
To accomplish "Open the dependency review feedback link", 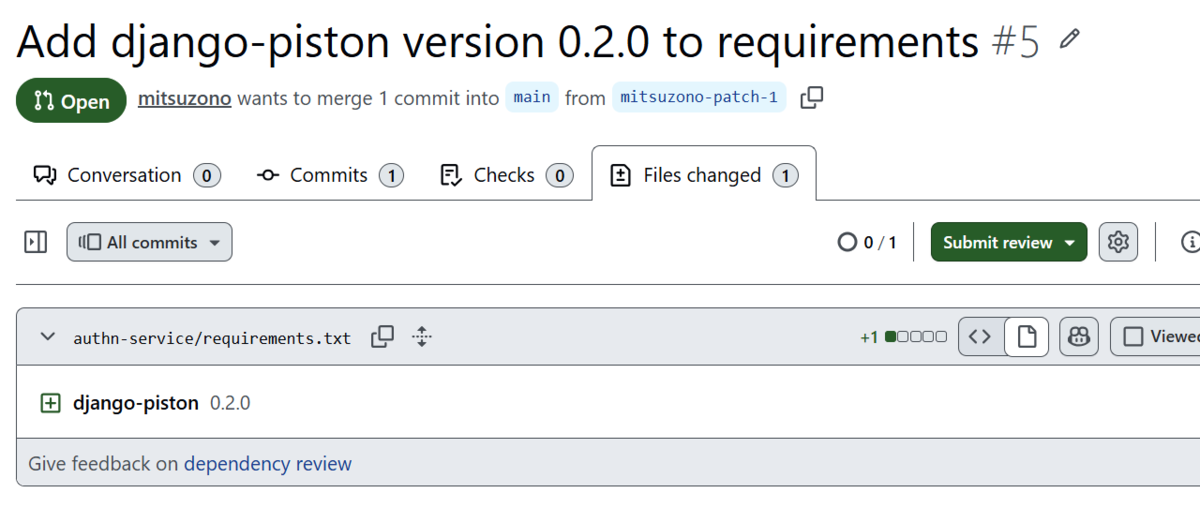I will 268,464.
